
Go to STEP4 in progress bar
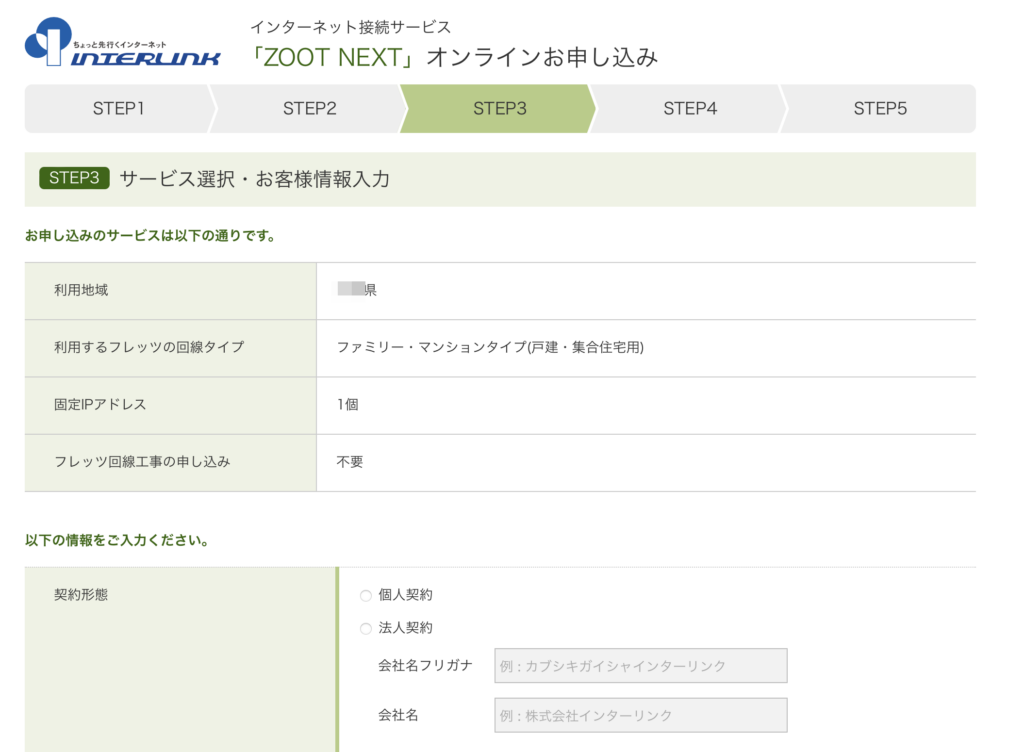(690, 108)
